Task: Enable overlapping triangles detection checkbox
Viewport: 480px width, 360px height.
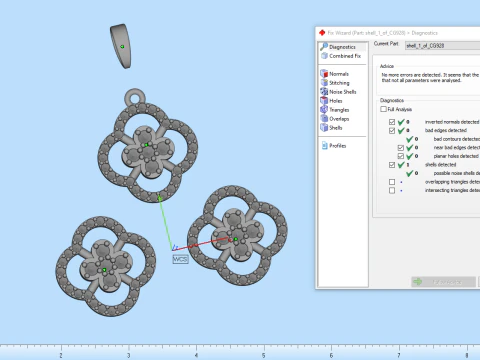Action: click(392, 182)
